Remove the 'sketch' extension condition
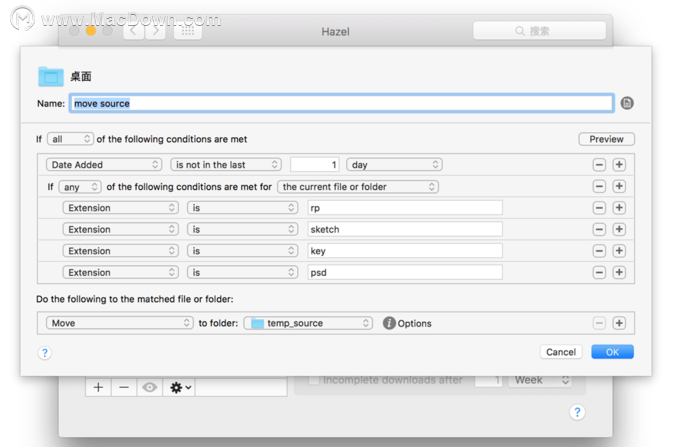This screenshot has height=447, width=677. 599,229
